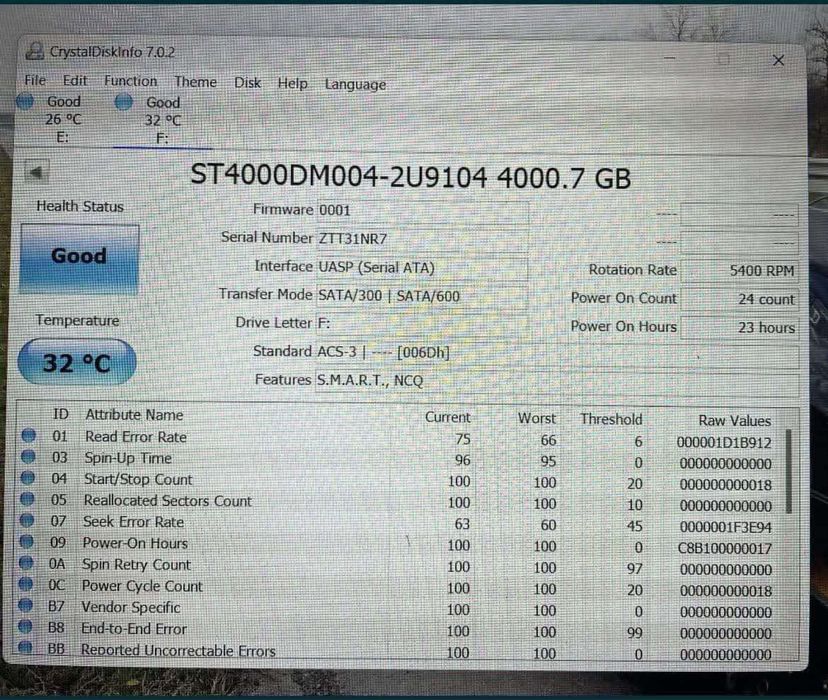Click the status dot for Reallocated Sectors Count

tap(27, 499)
